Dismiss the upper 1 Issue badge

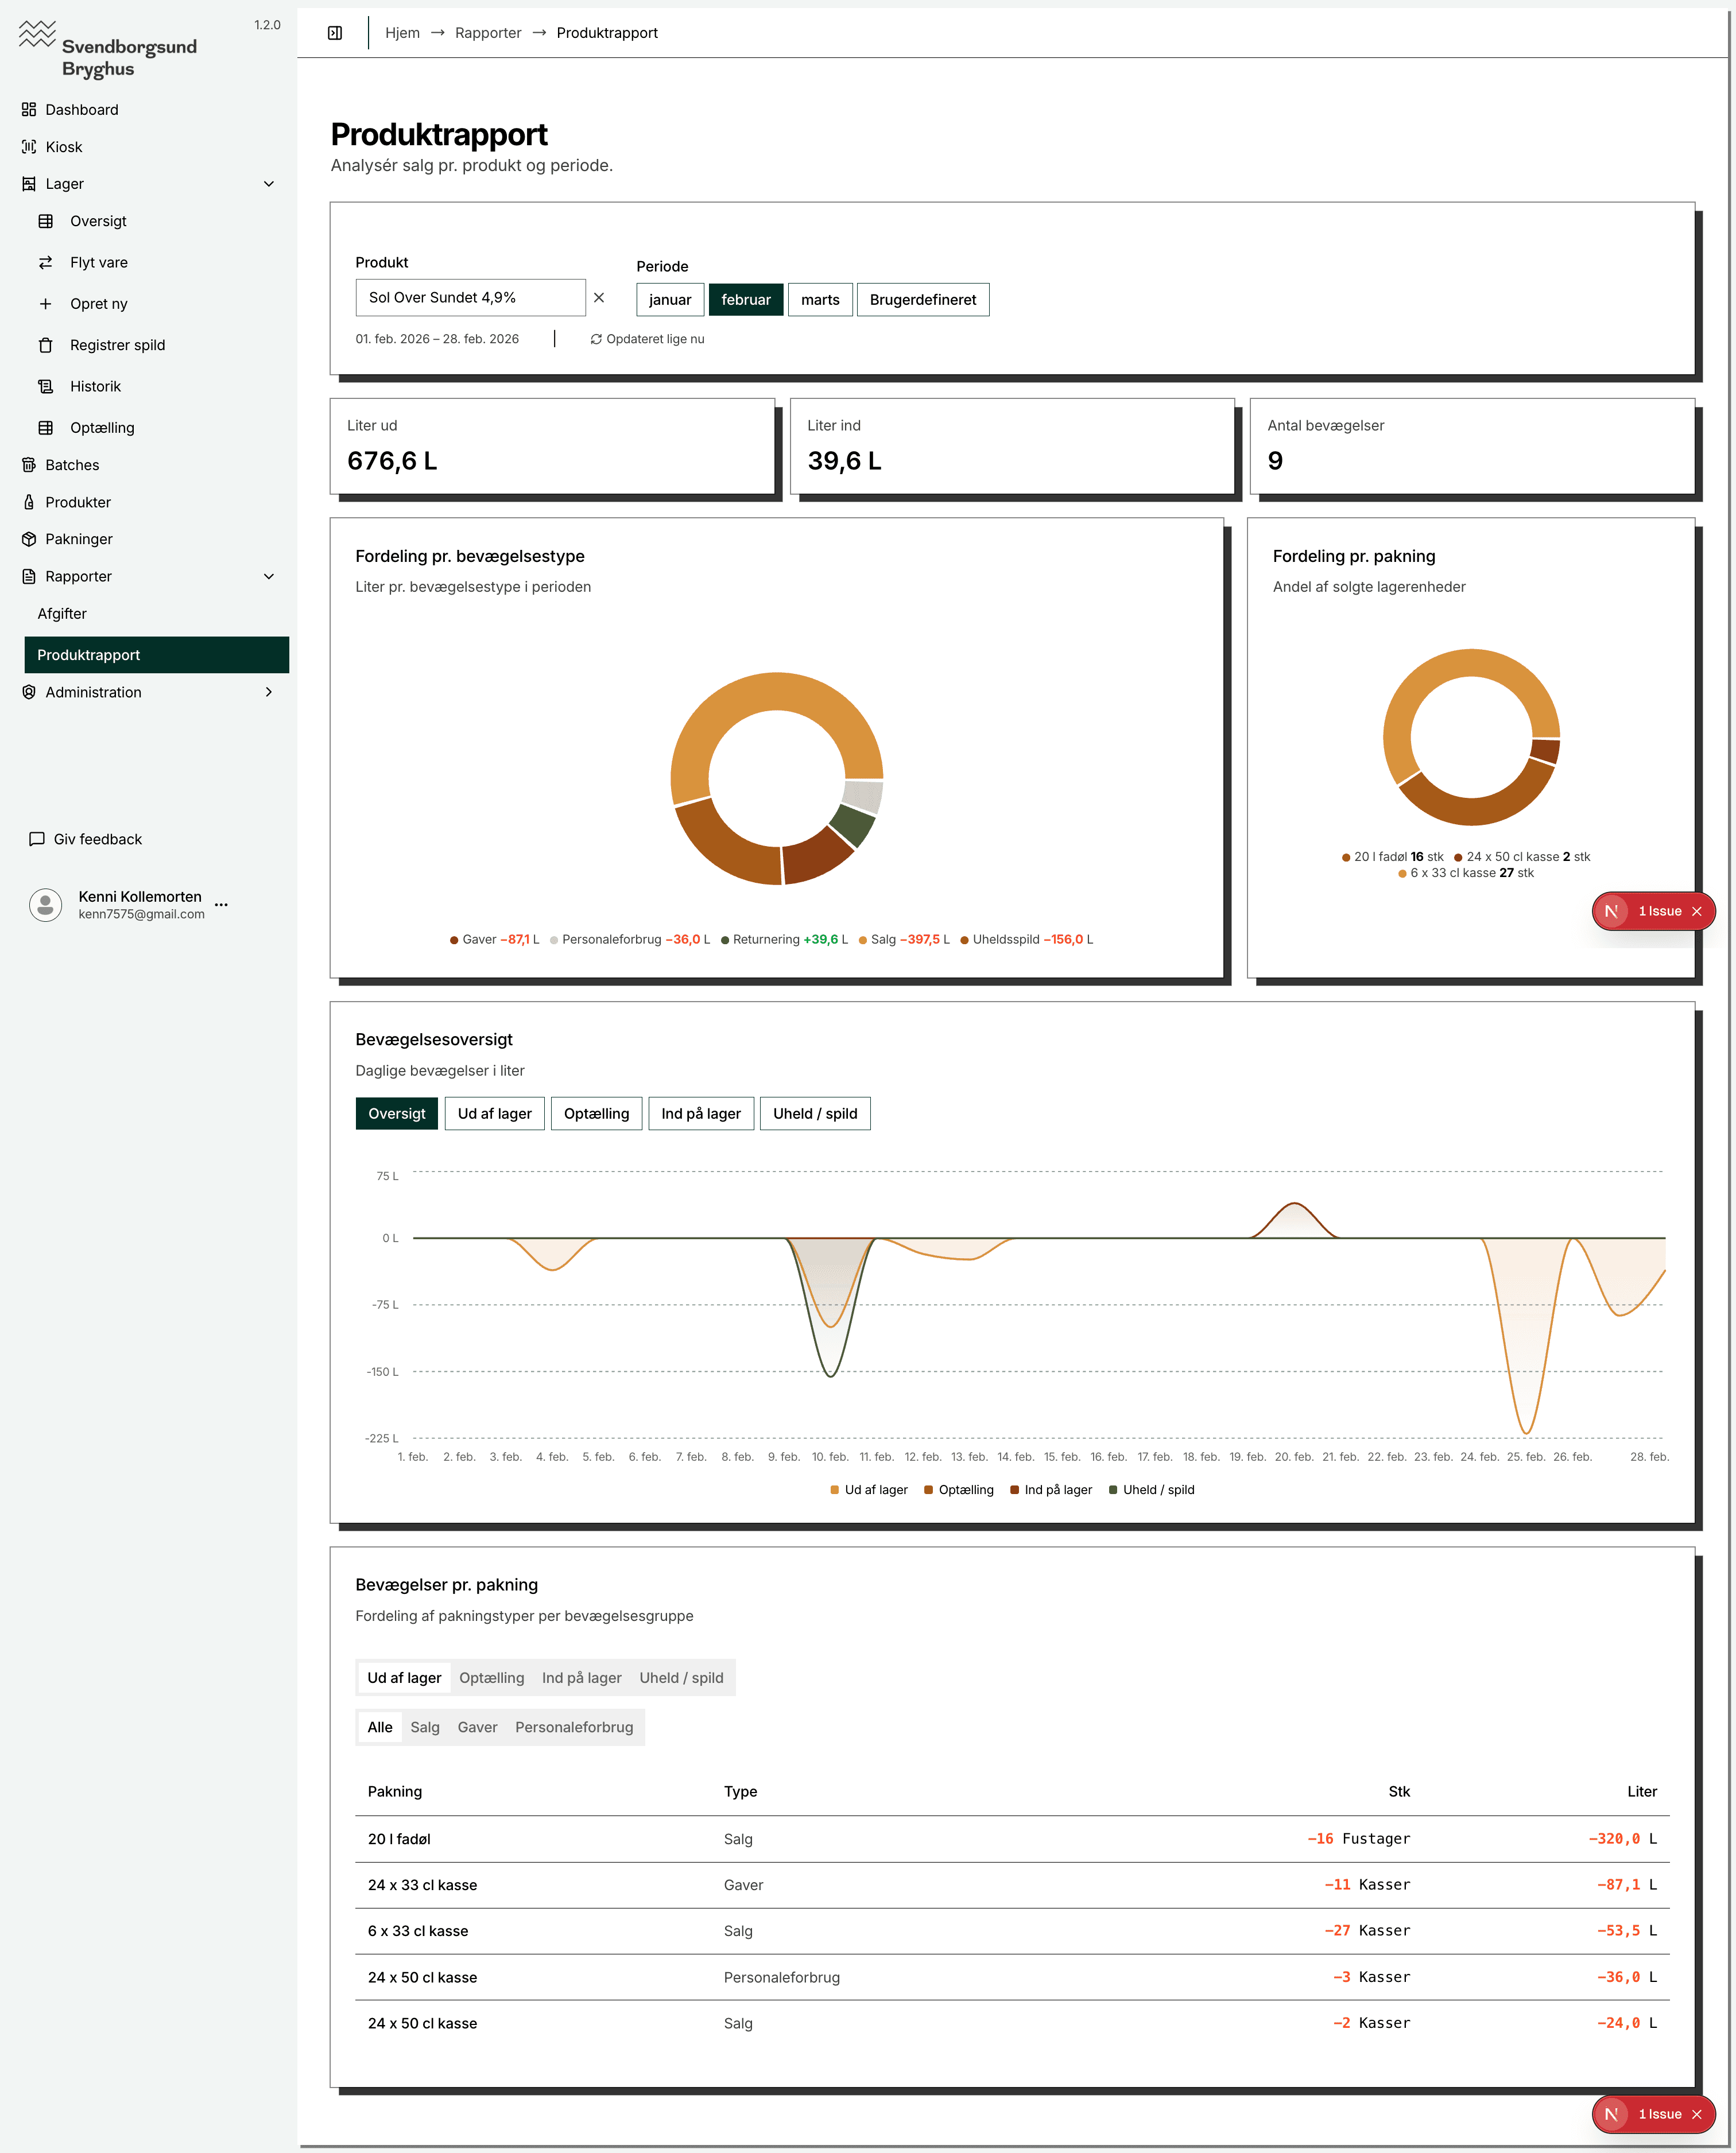coord(1697,911)
